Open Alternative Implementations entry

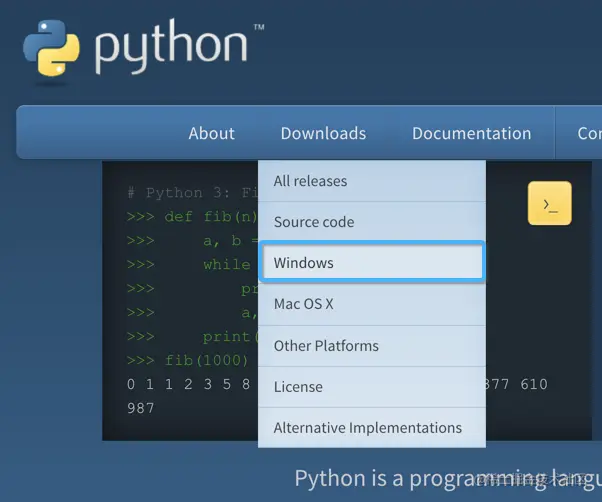(x=372, y=428)
